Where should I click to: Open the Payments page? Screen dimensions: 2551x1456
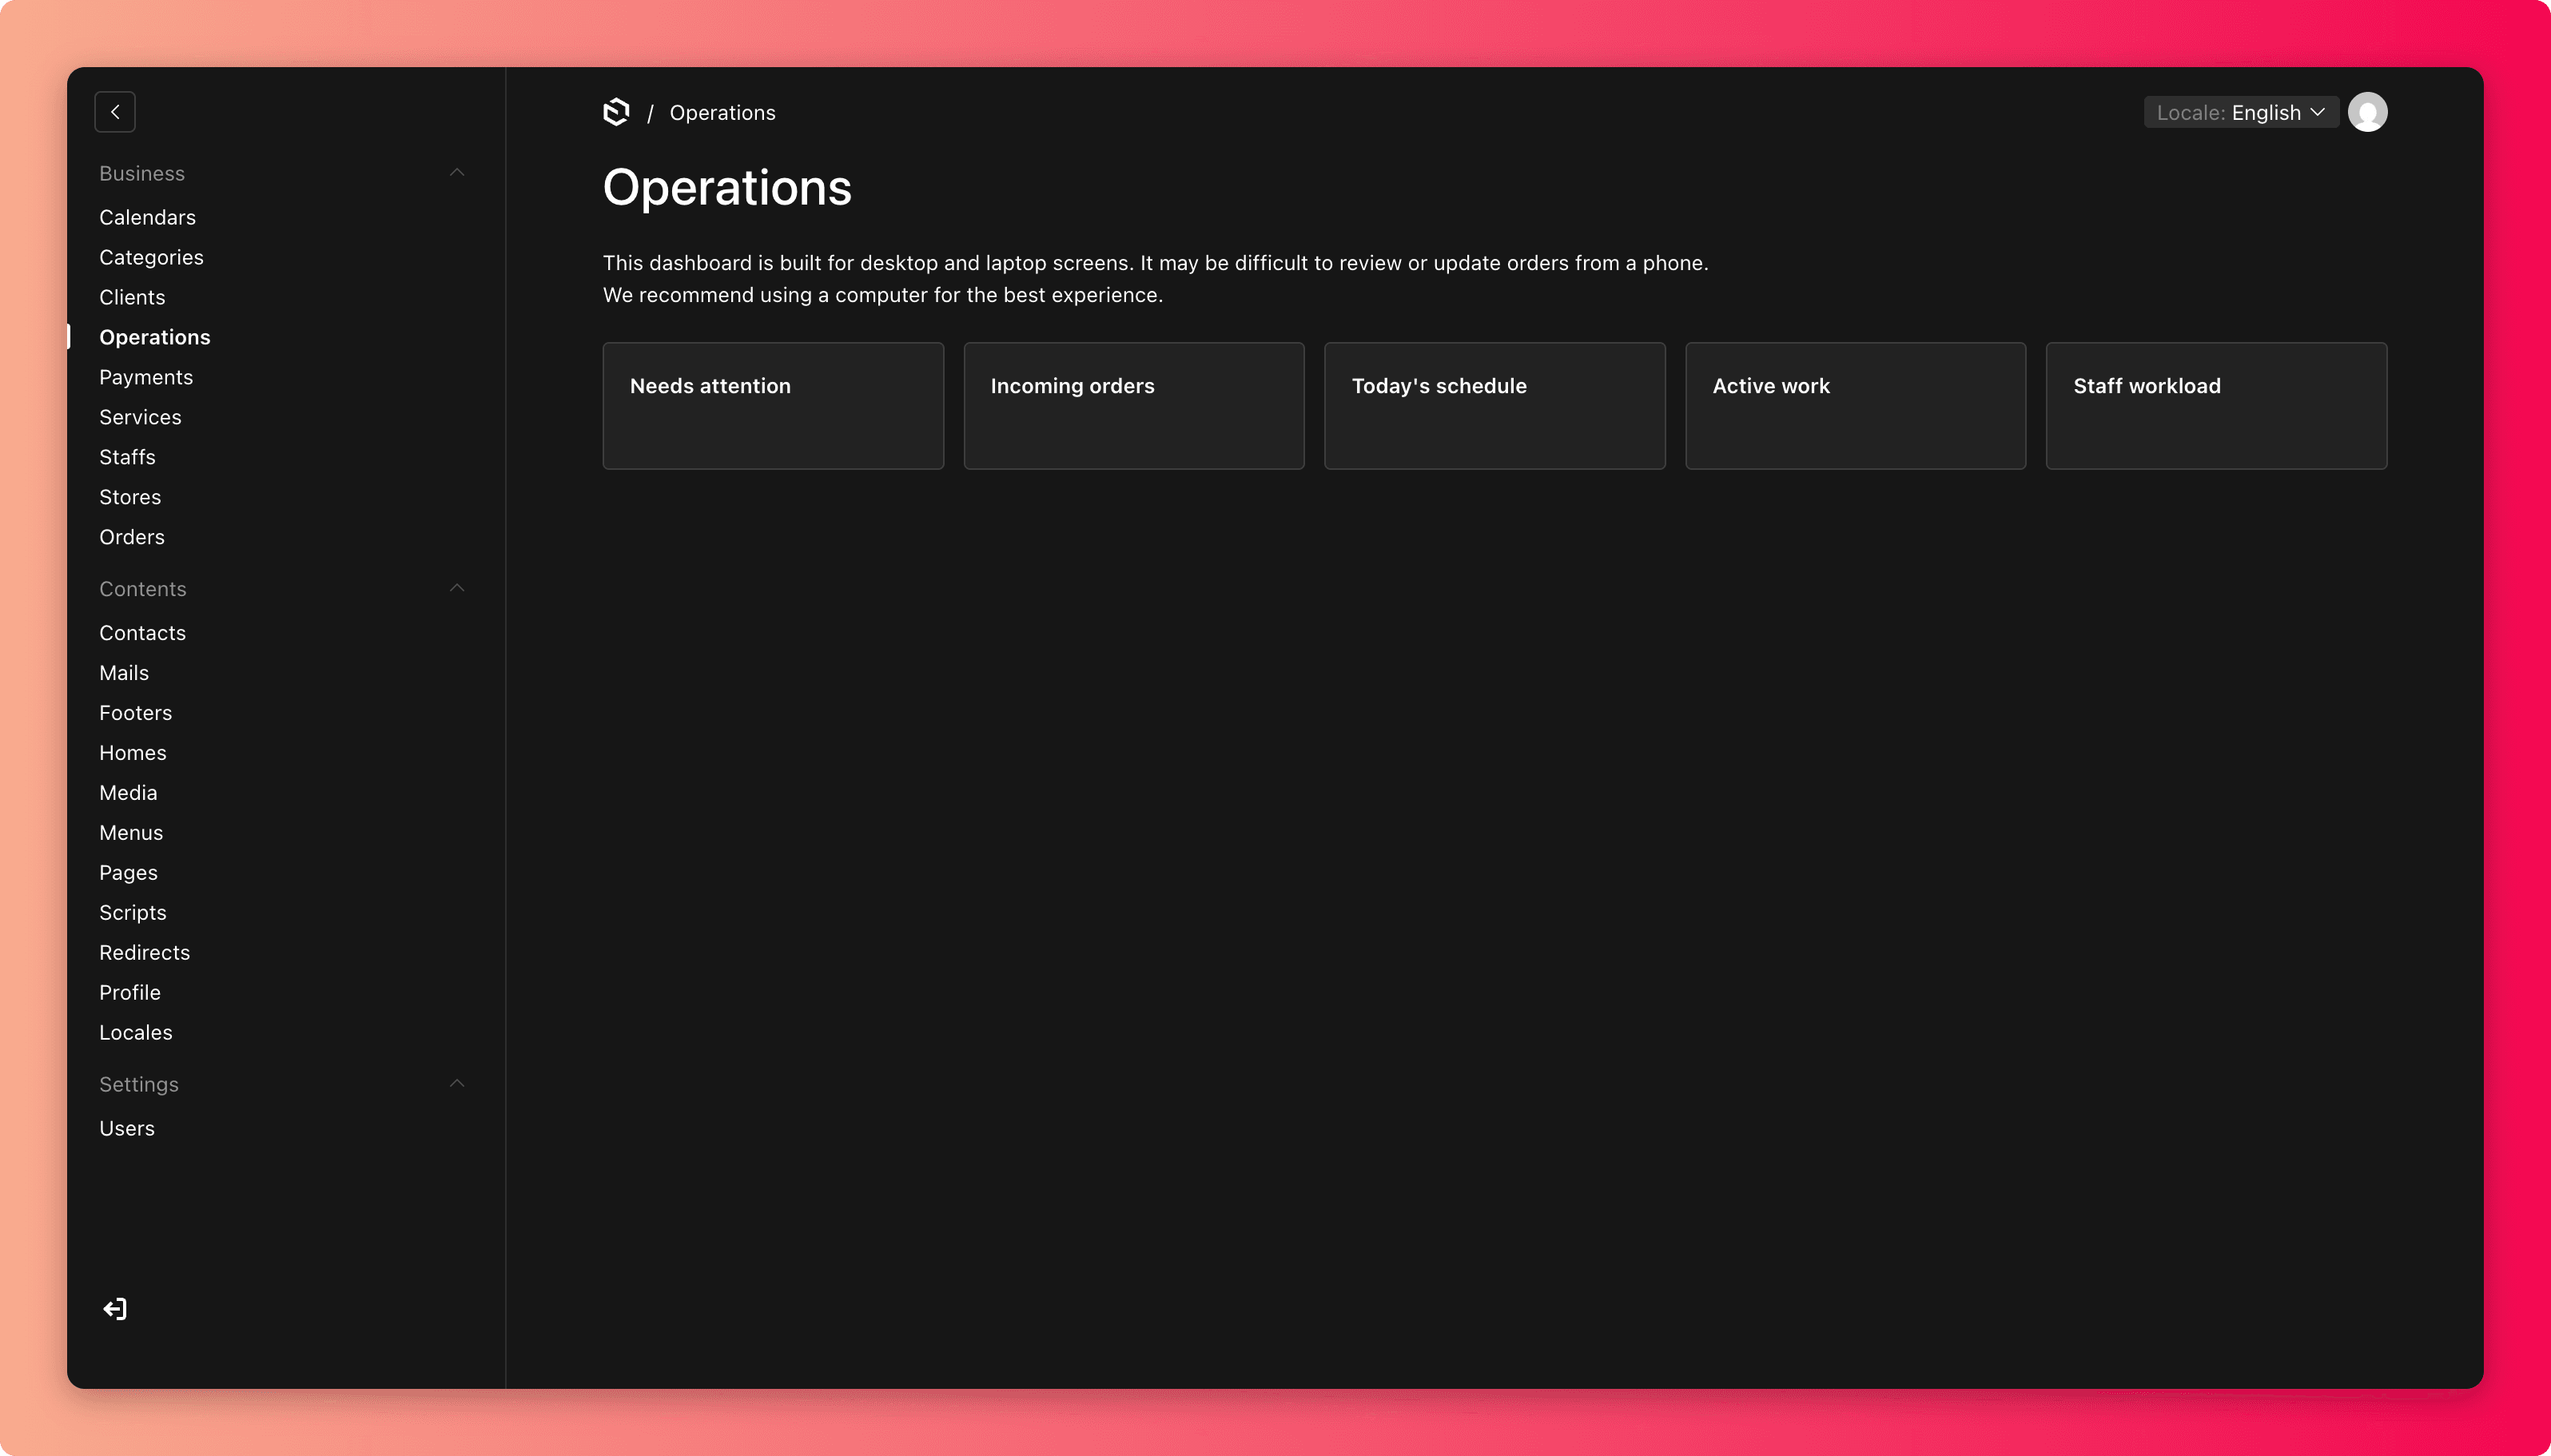146,377
